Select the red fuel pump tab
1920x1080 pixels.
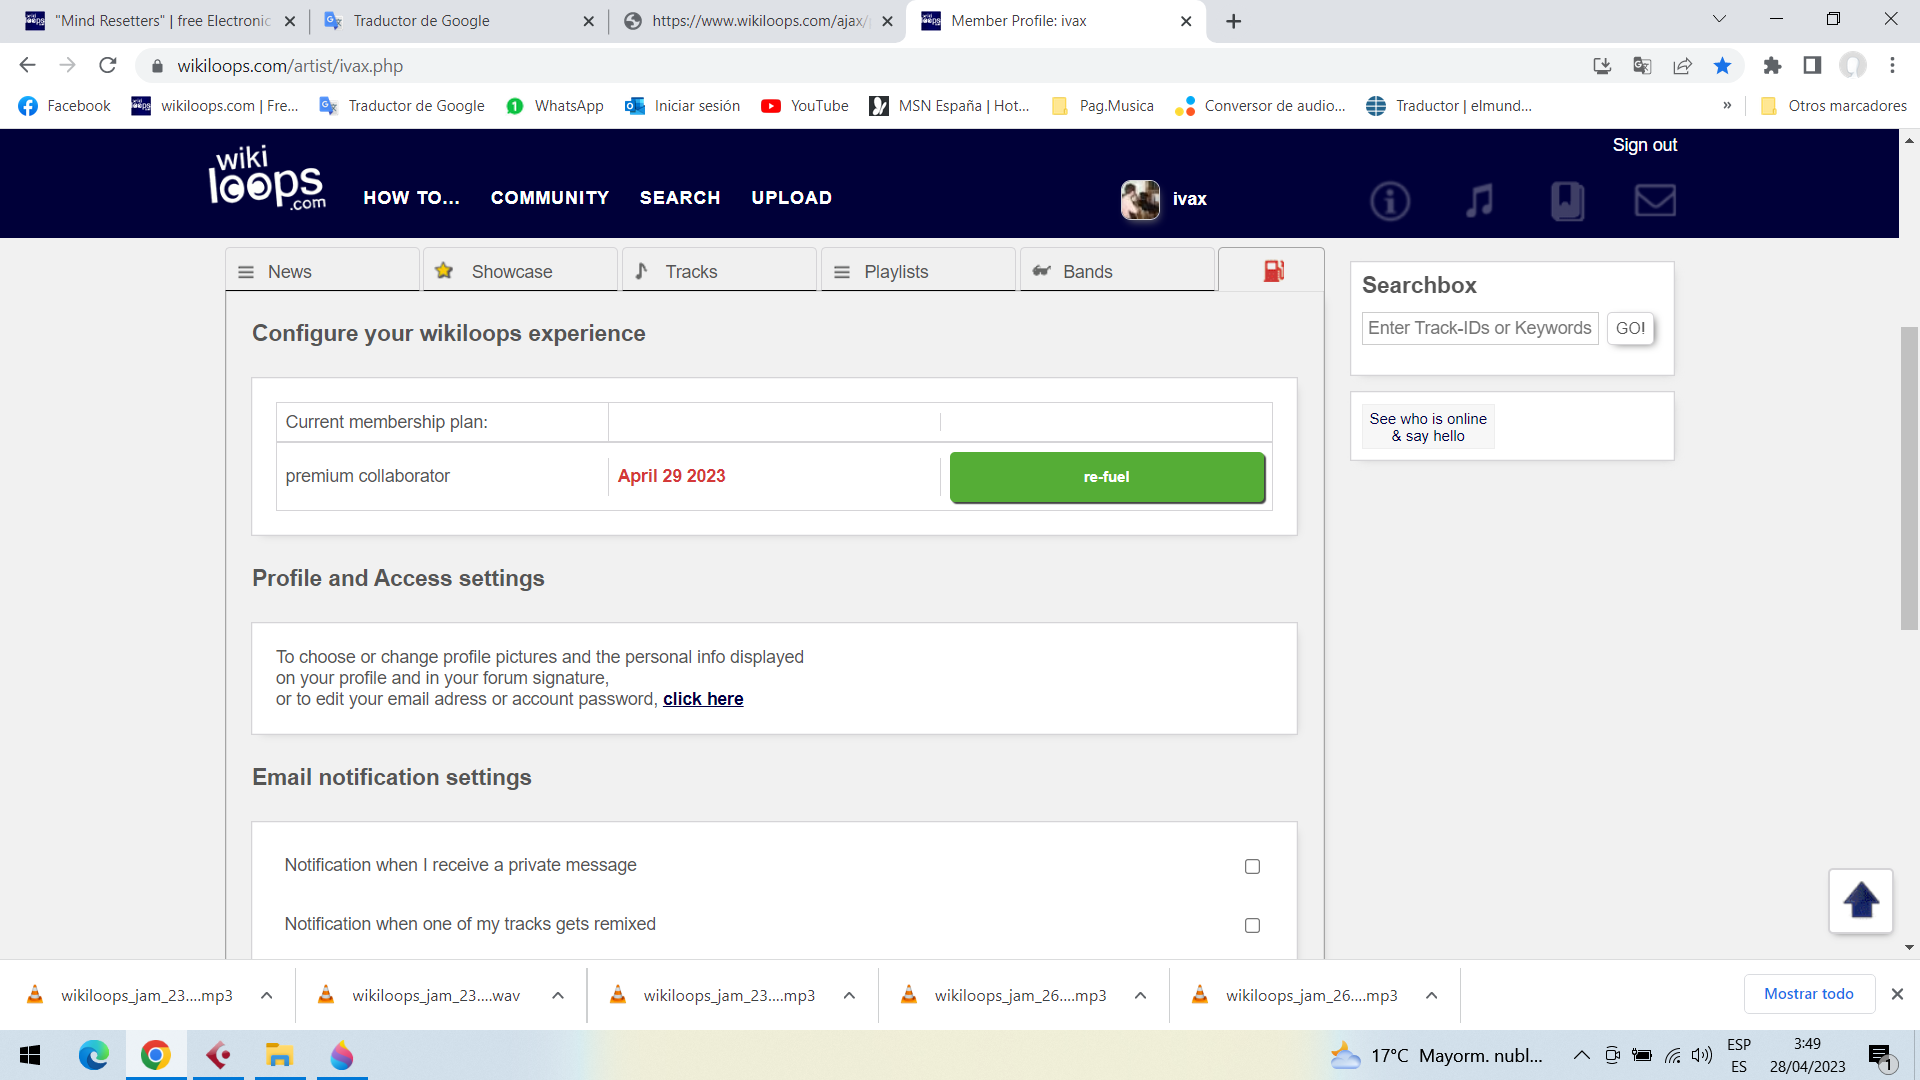[1272, 271]
